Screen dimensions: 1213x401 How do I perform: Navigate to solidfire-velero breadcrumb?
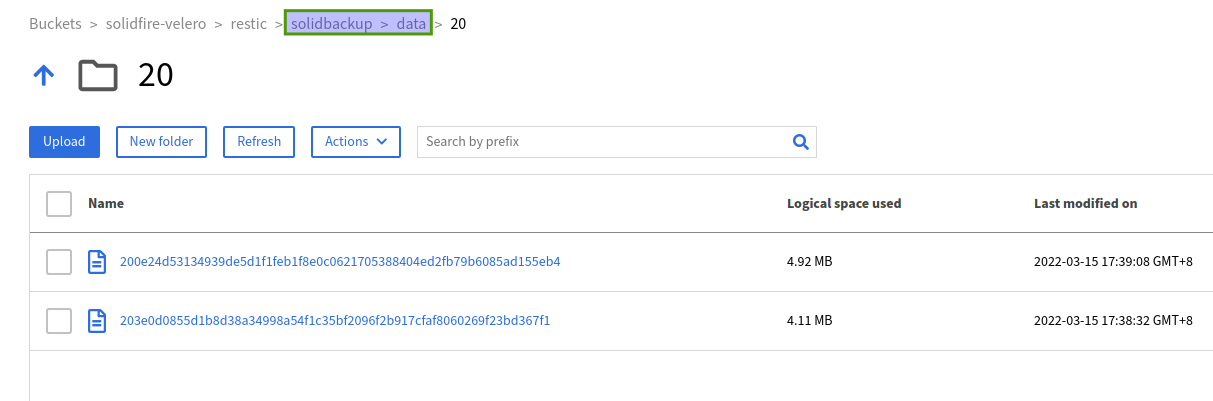156,23
